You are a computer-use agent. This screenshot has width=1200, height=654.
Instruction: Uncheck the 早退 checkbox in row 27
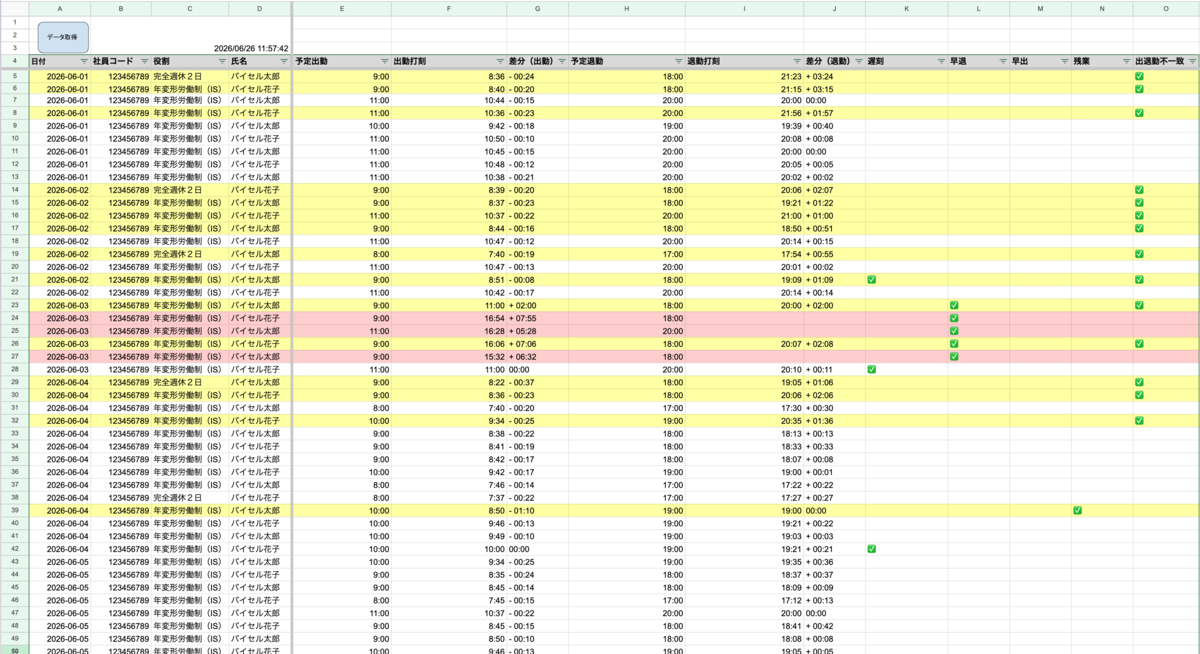tap(954, 356)
